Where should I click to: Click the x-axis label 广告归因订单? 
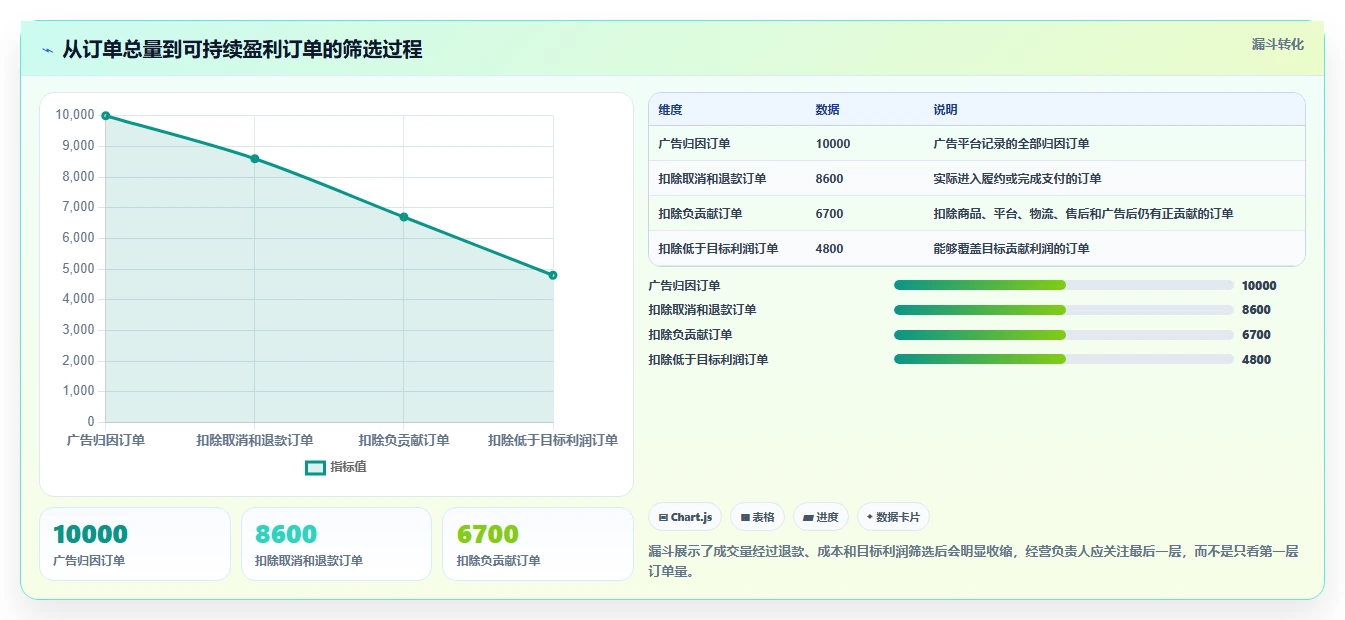(x=106, y=440)
